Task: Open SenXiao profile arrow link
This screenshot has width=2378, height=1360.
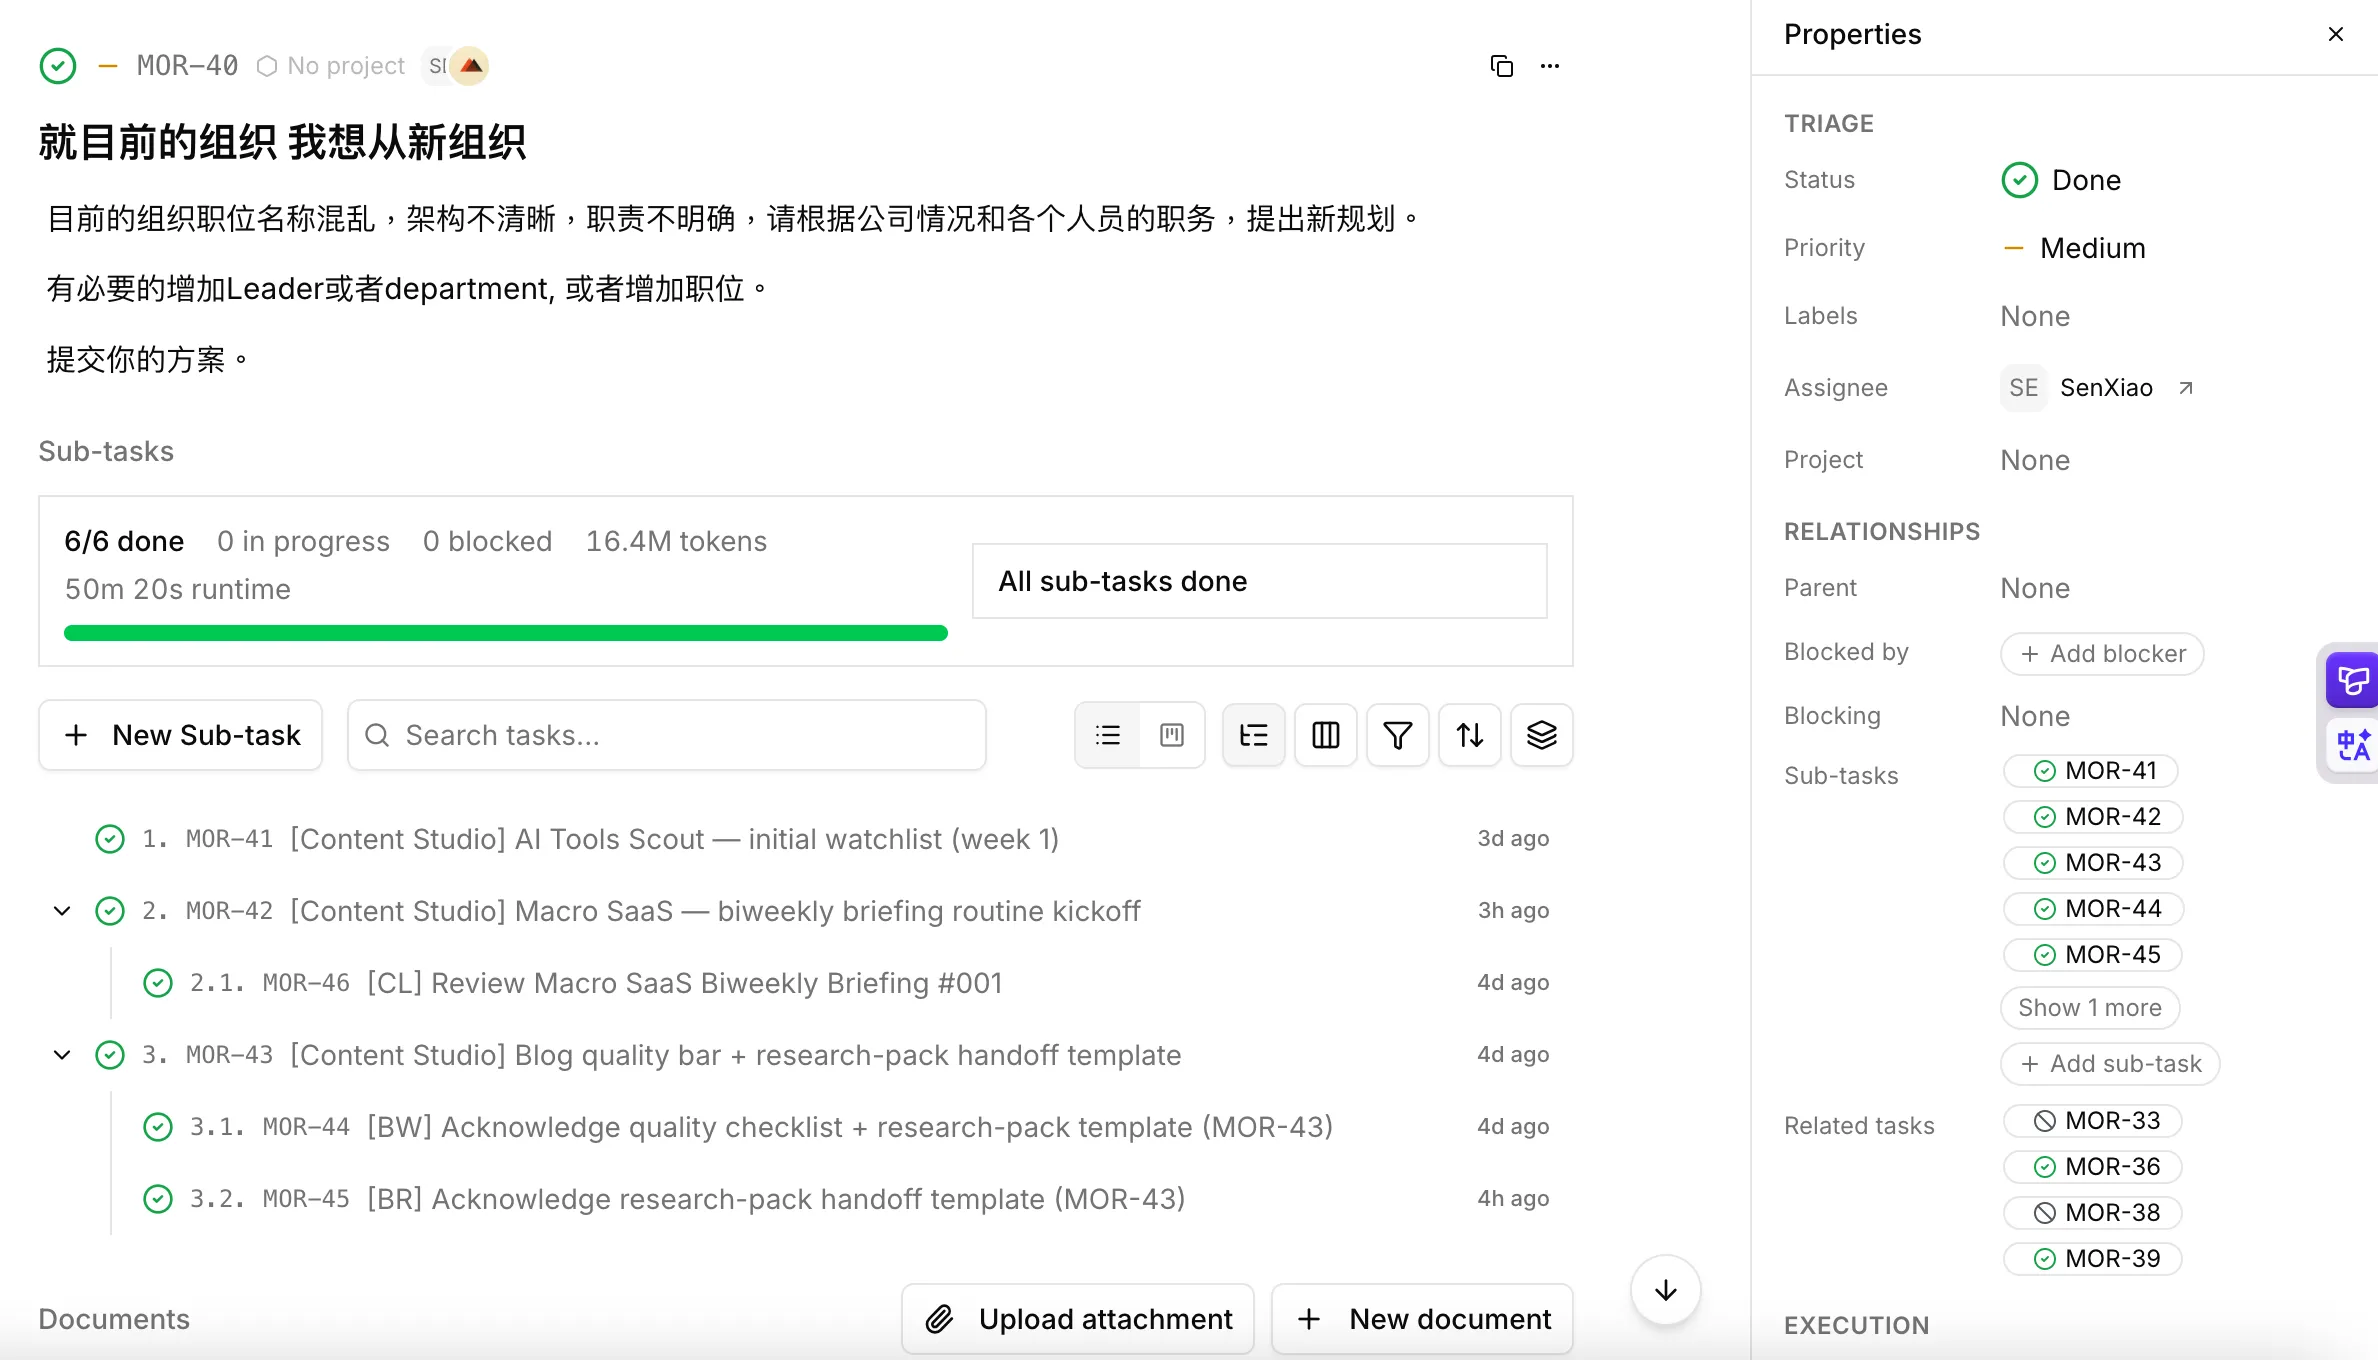Action: tap(2186, 388)
